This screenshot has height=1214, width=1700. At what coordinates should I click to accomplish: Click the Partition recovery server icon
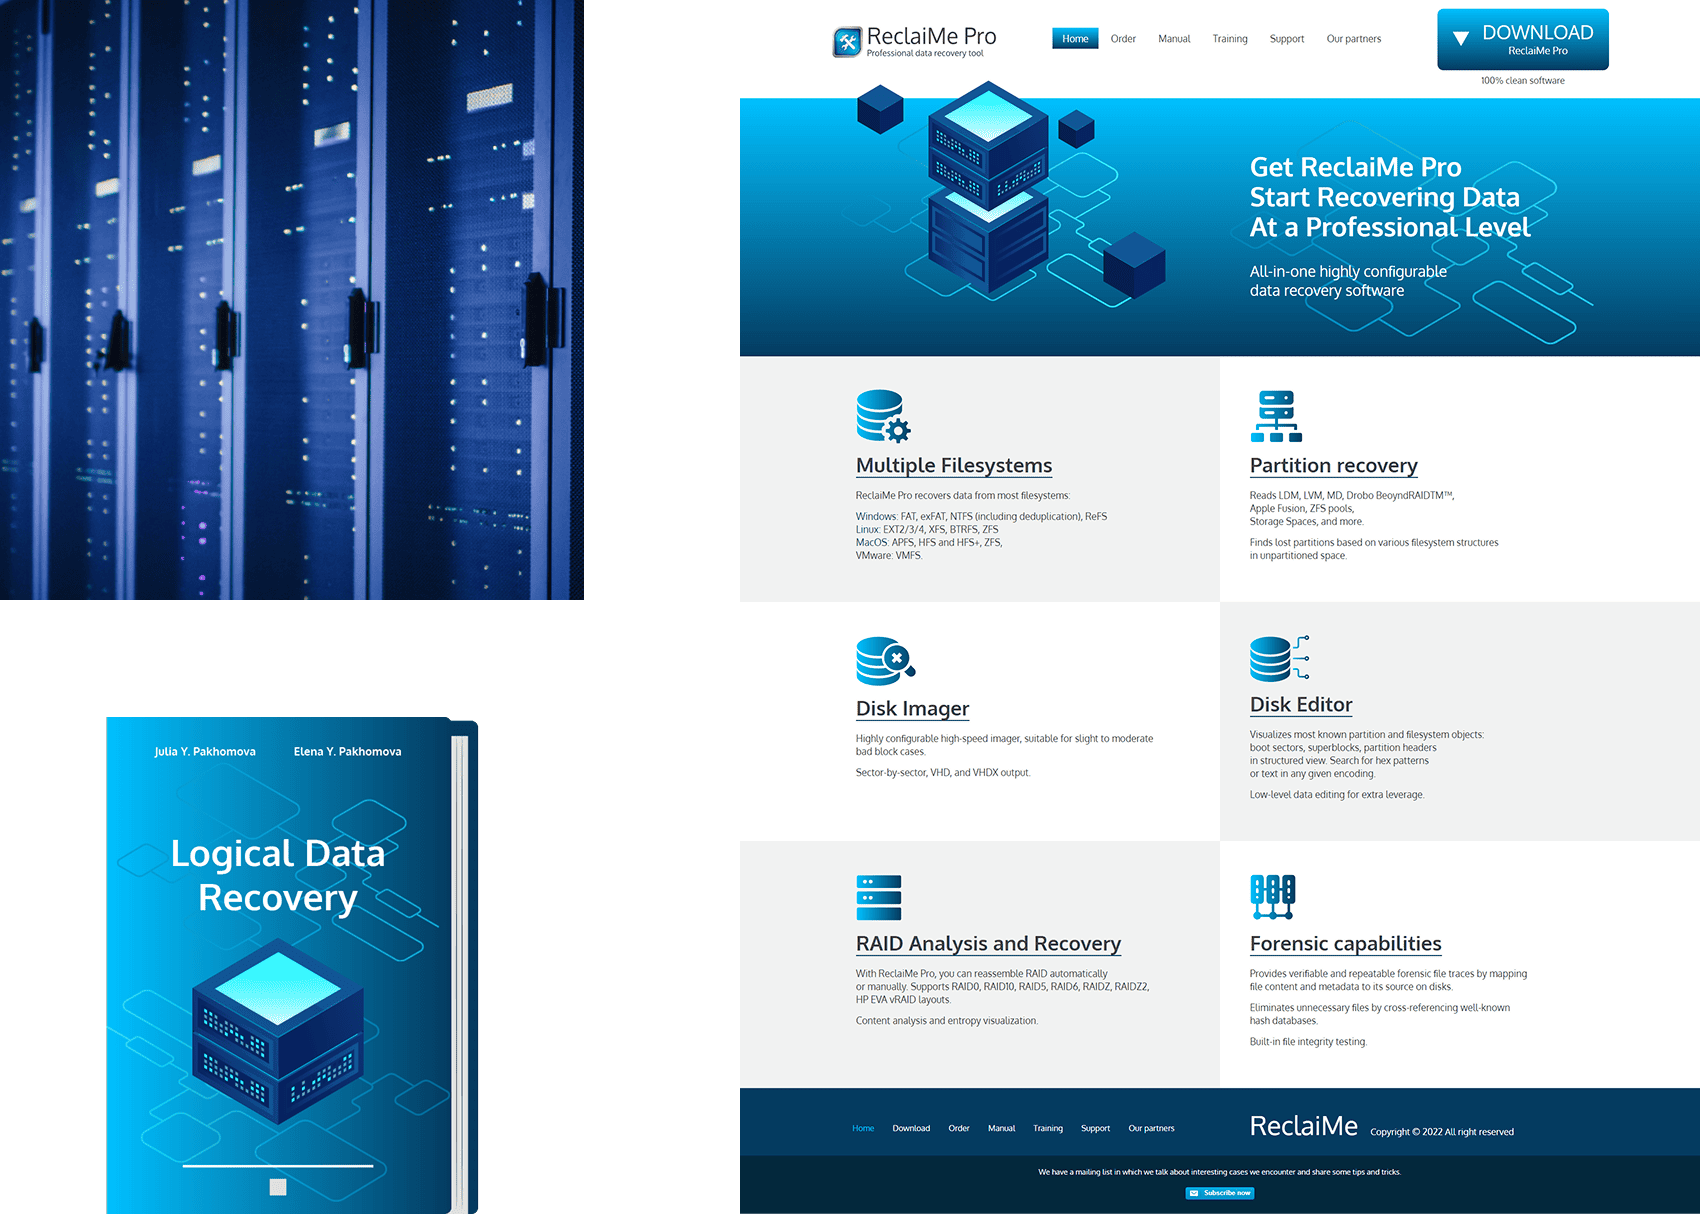pyautogui.click(x=1276, y=416)
